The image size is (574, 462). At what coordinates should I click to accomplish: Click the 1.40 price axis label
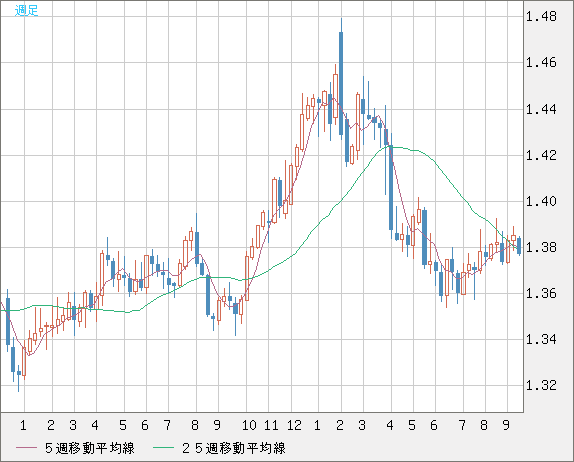[x=541, y=201]
